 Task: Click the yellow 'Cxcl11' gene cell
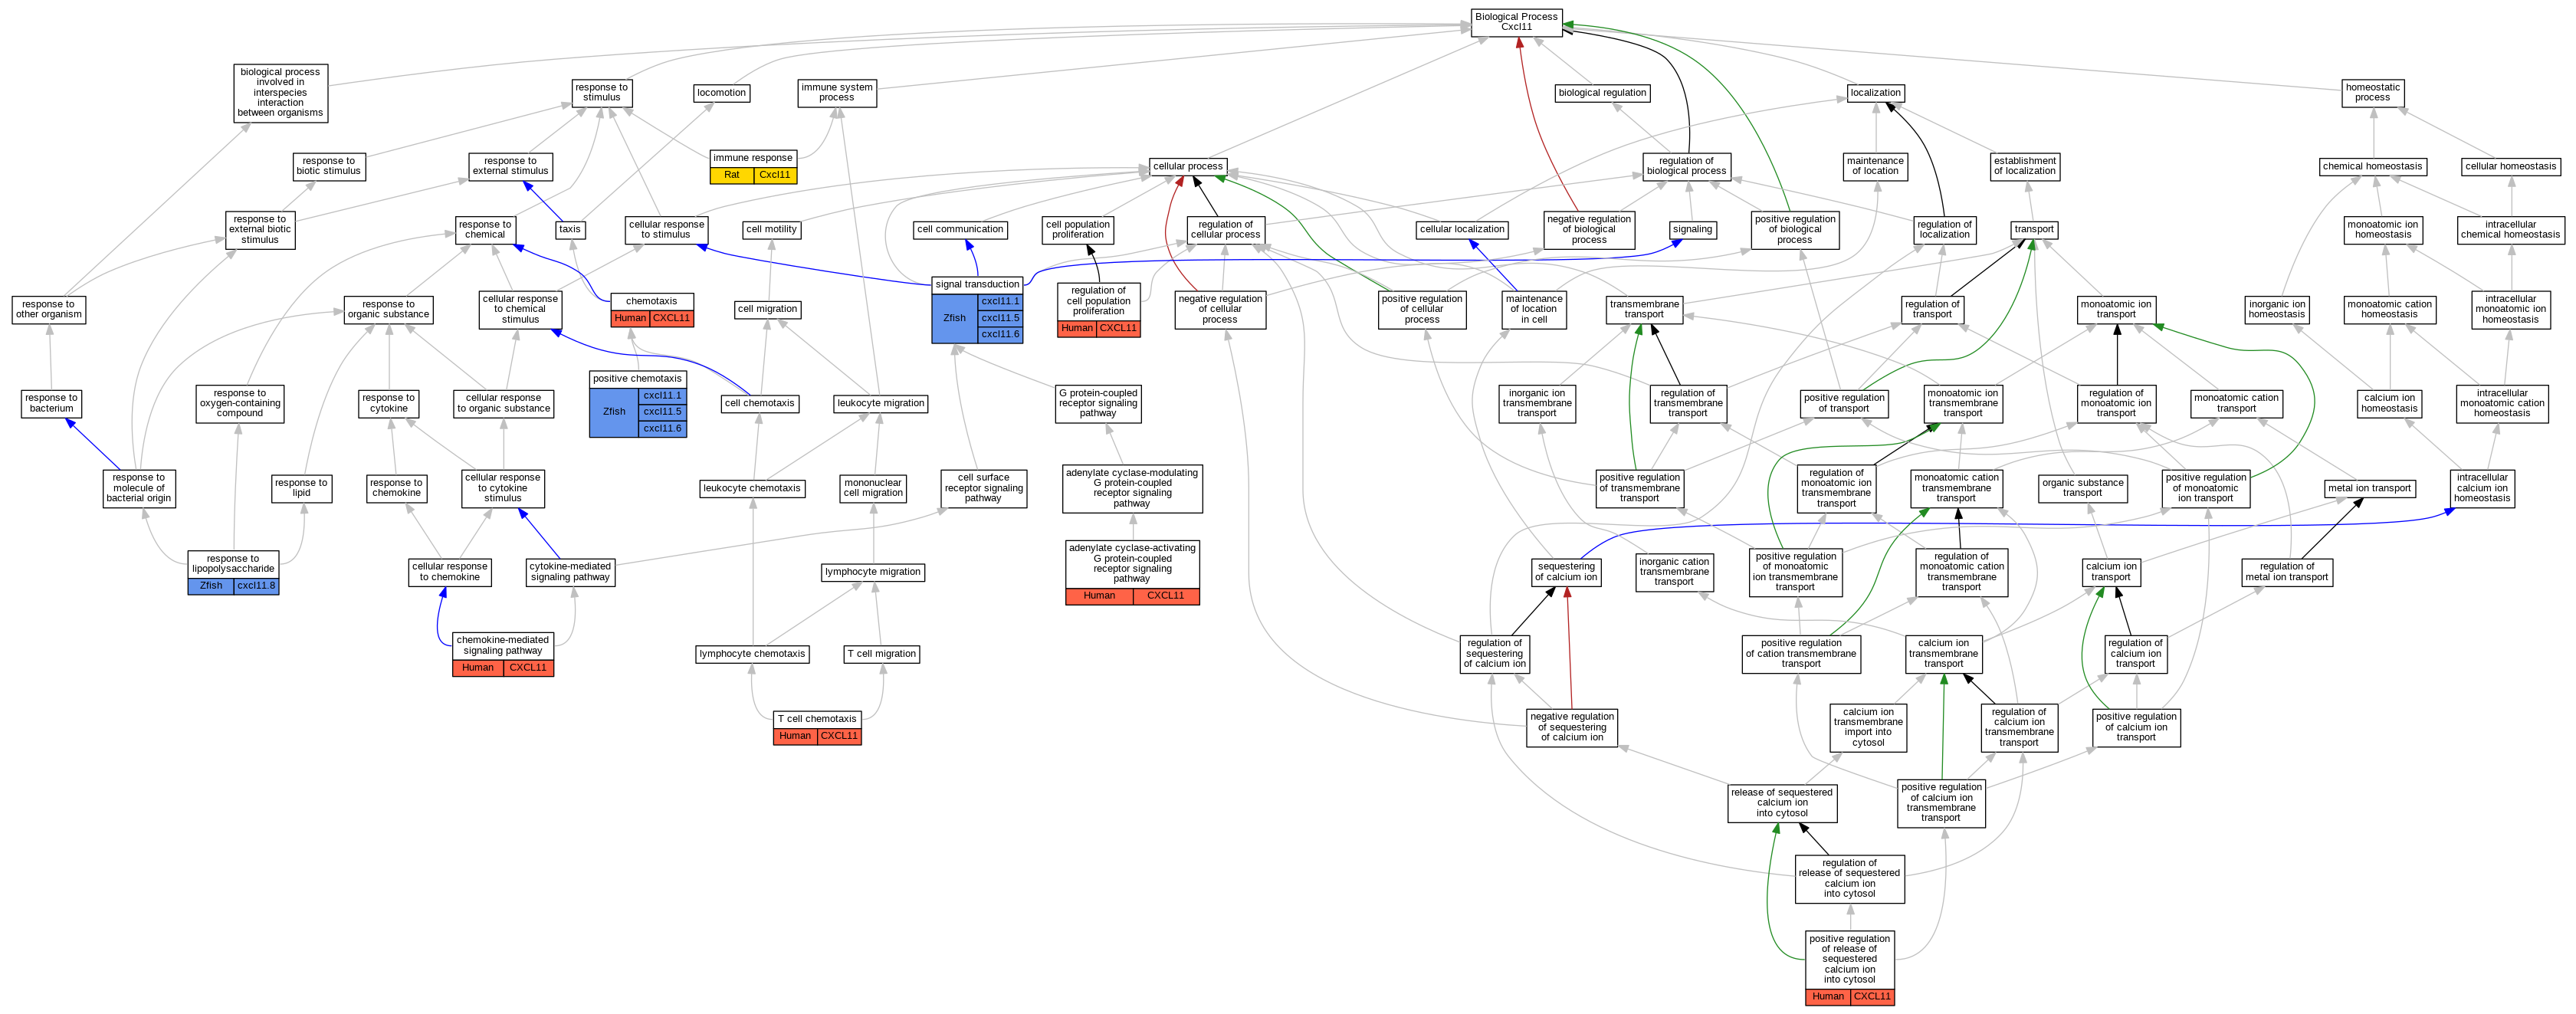point(775,175)
